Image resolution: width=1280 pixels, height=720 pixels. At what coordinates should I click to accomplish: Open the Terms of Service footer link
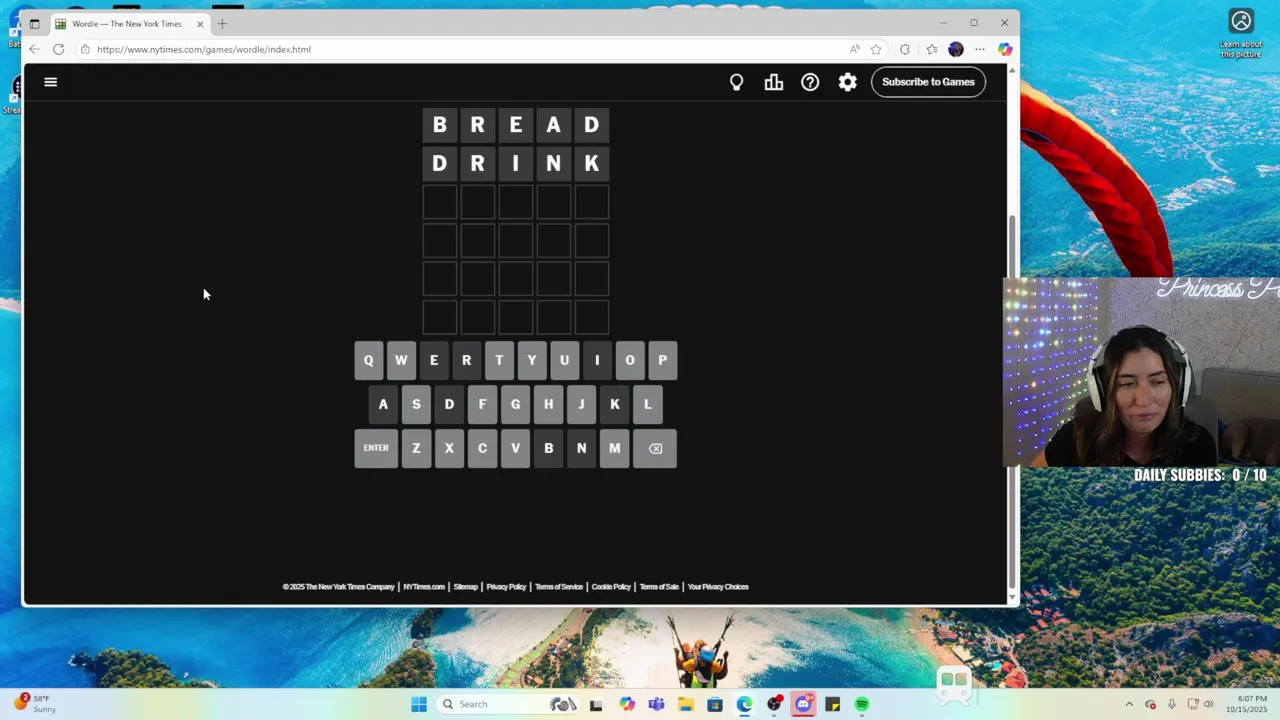(x=559, y=587)
